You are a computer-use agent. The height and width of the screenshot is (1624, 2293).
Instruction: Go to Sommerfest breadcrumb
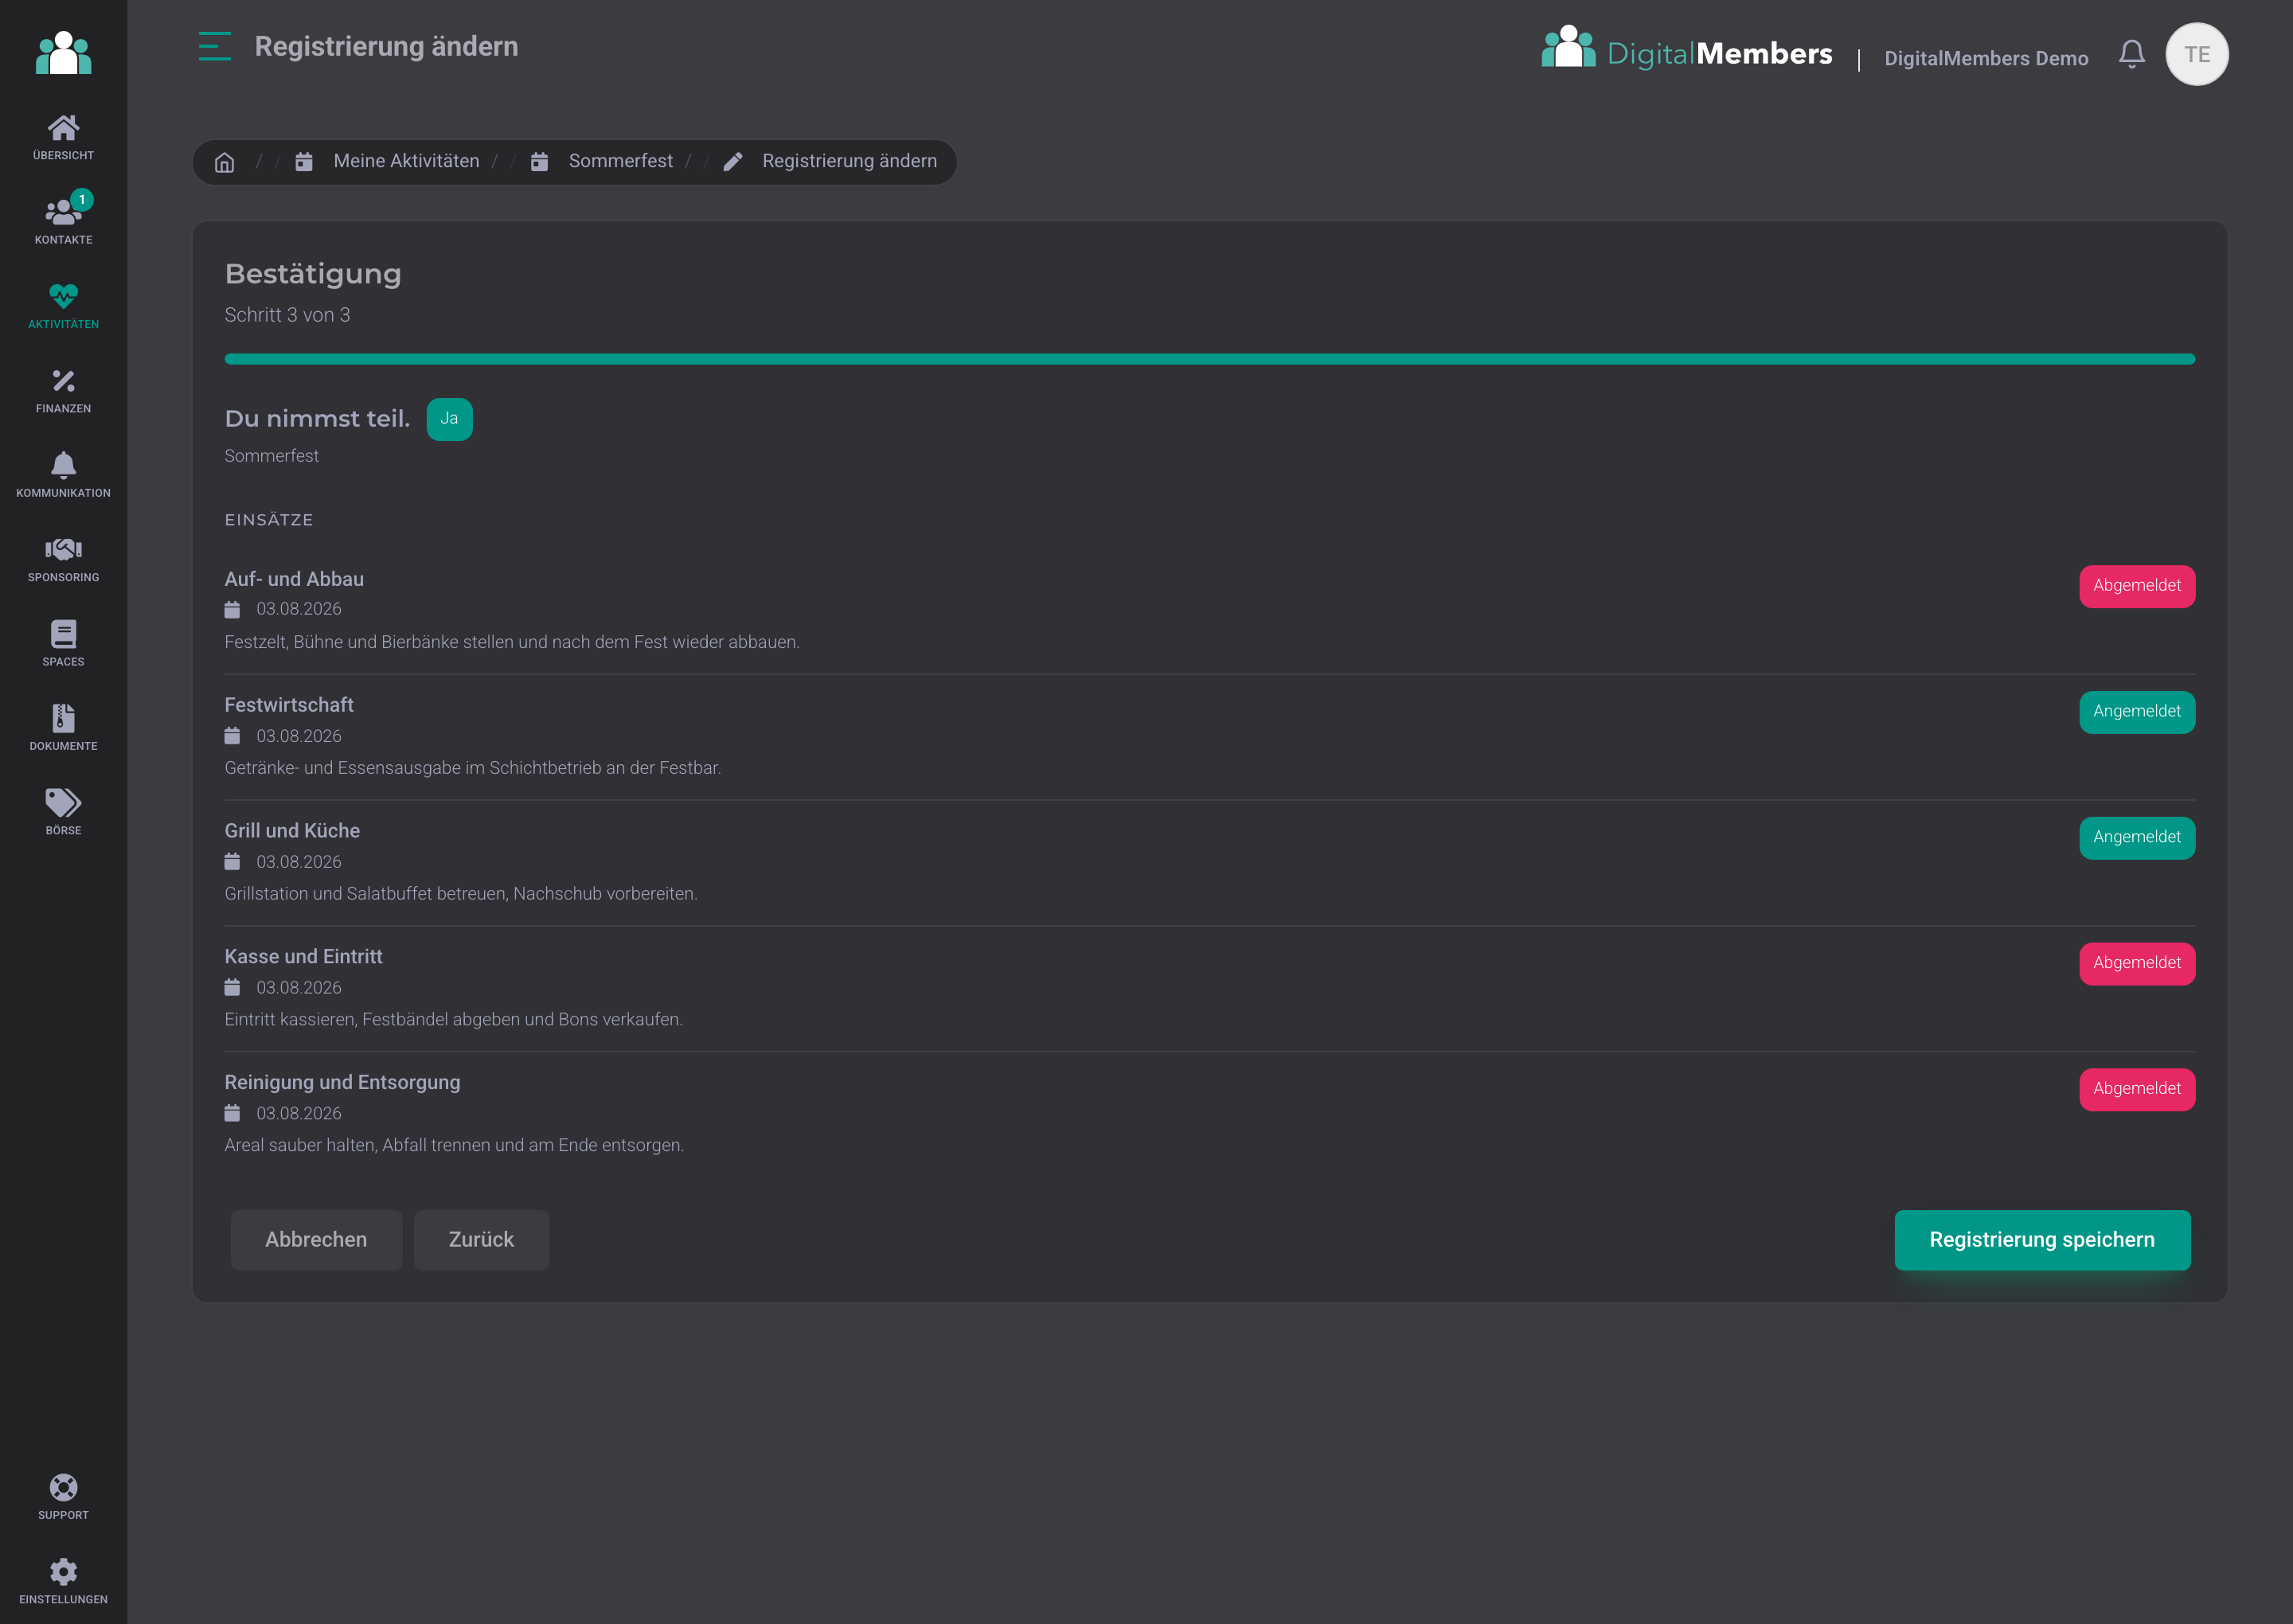(x=601, y=161)
